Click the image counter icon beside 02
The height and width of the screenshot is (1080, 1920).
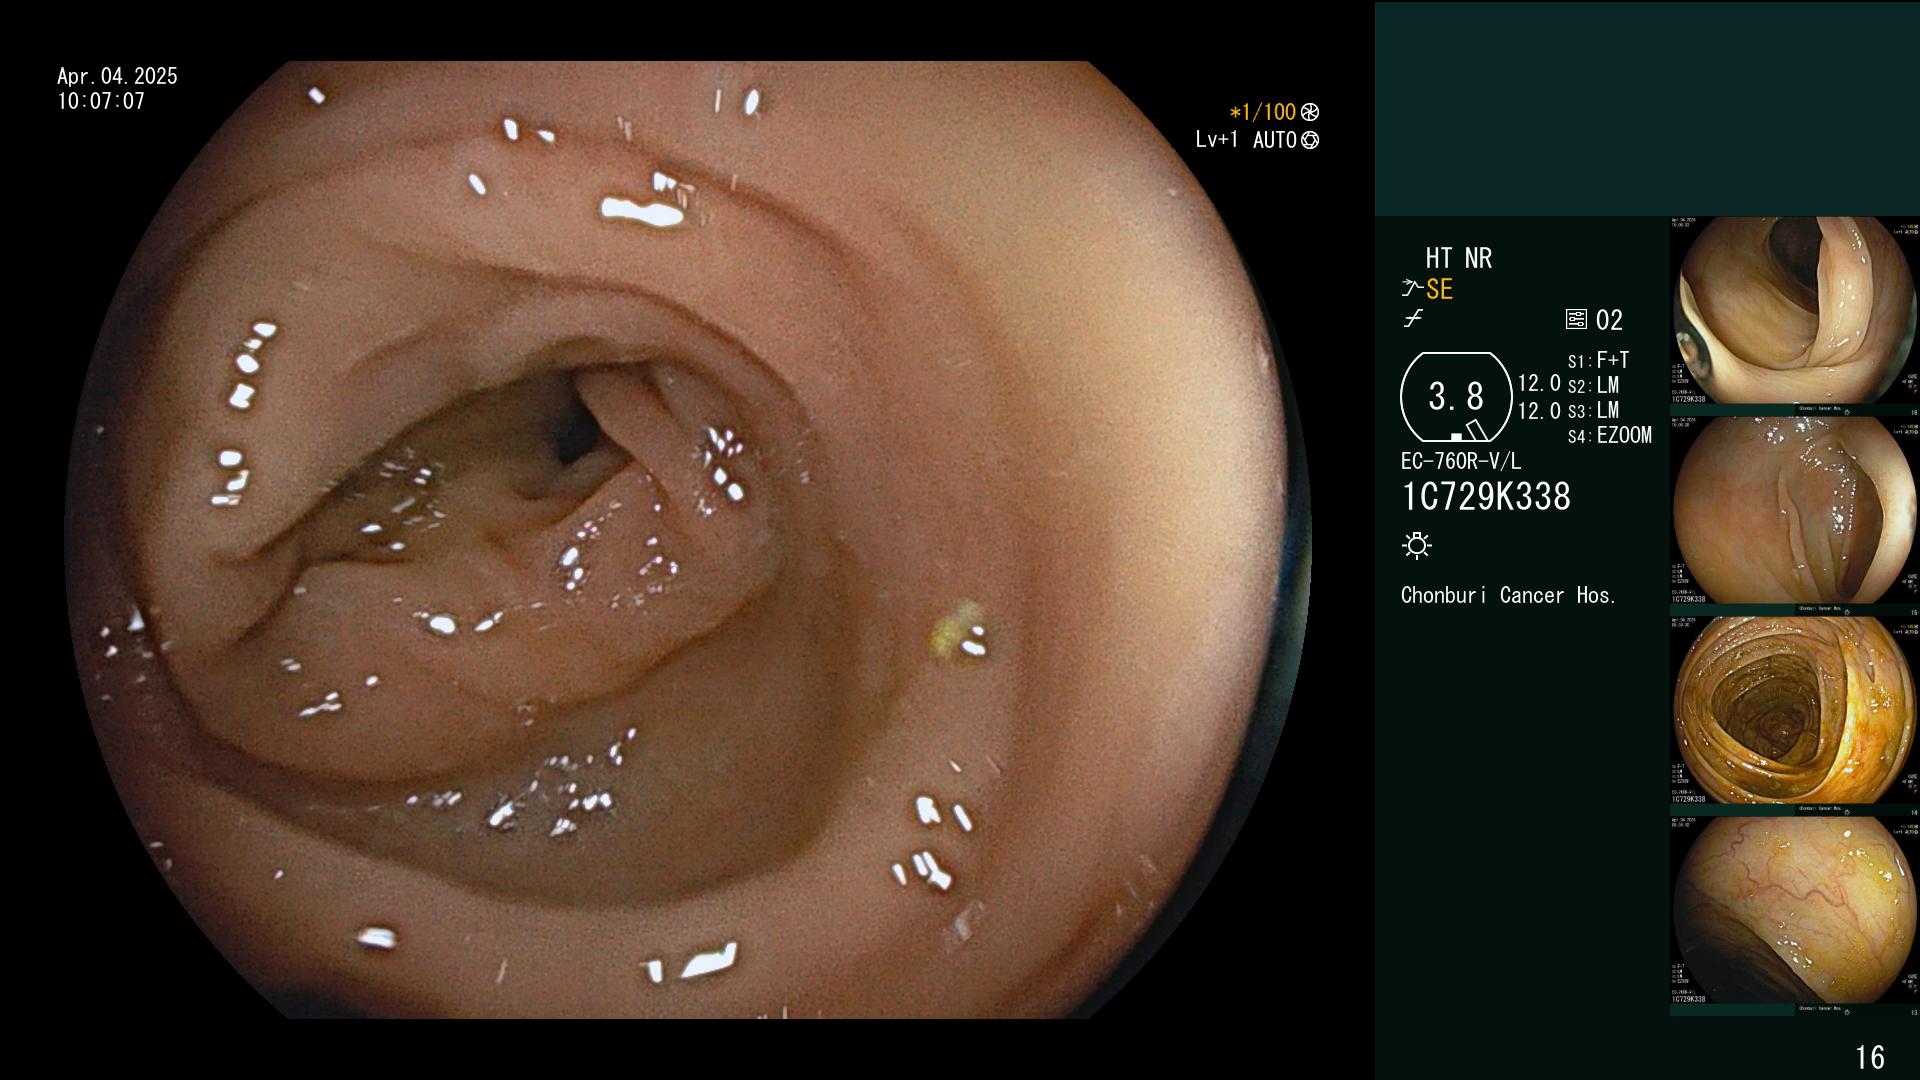point(1576,320)
